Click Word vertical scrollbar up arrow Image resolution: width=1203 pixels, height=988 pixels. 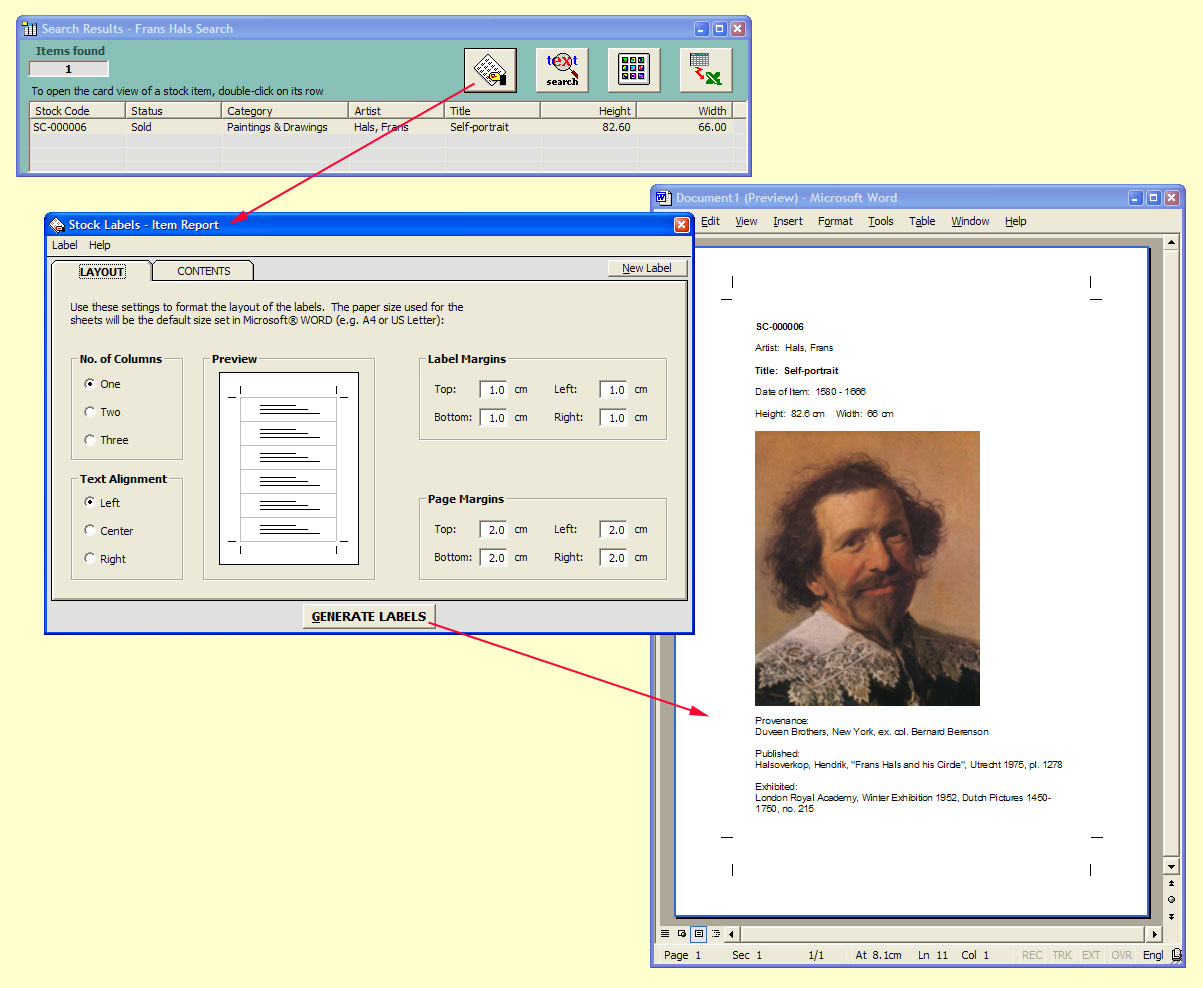[1171, 243]
